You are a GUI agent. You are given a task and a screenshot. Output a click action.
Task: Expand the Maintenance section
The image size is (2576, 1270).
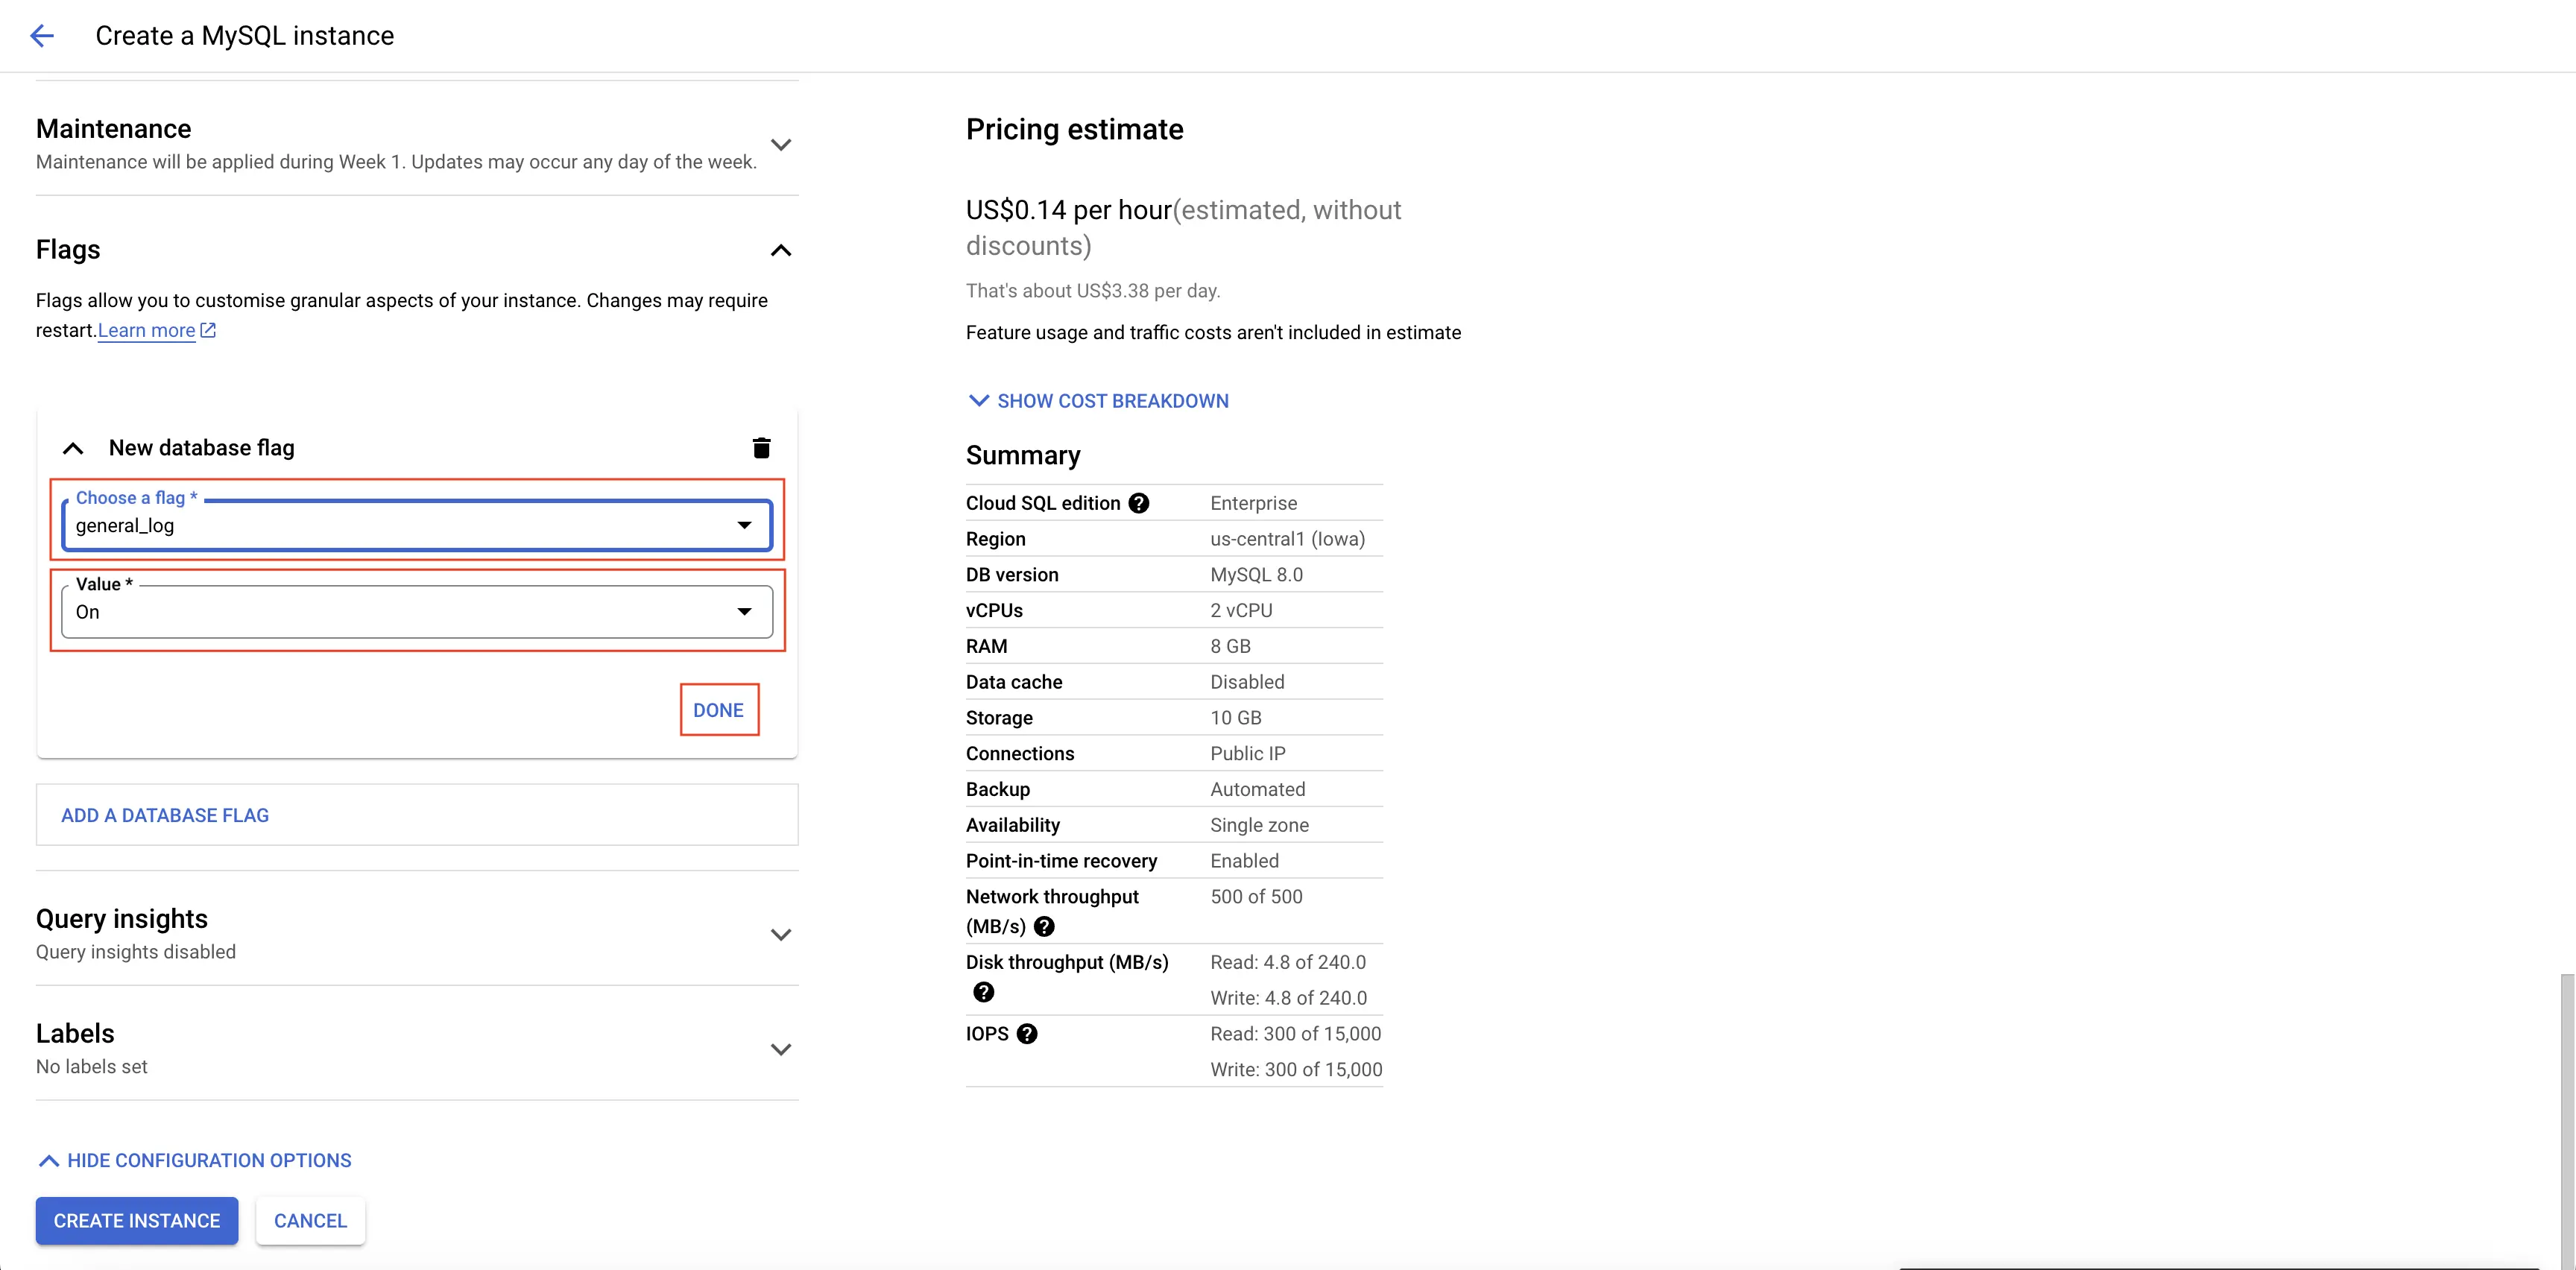click(781, 145)
